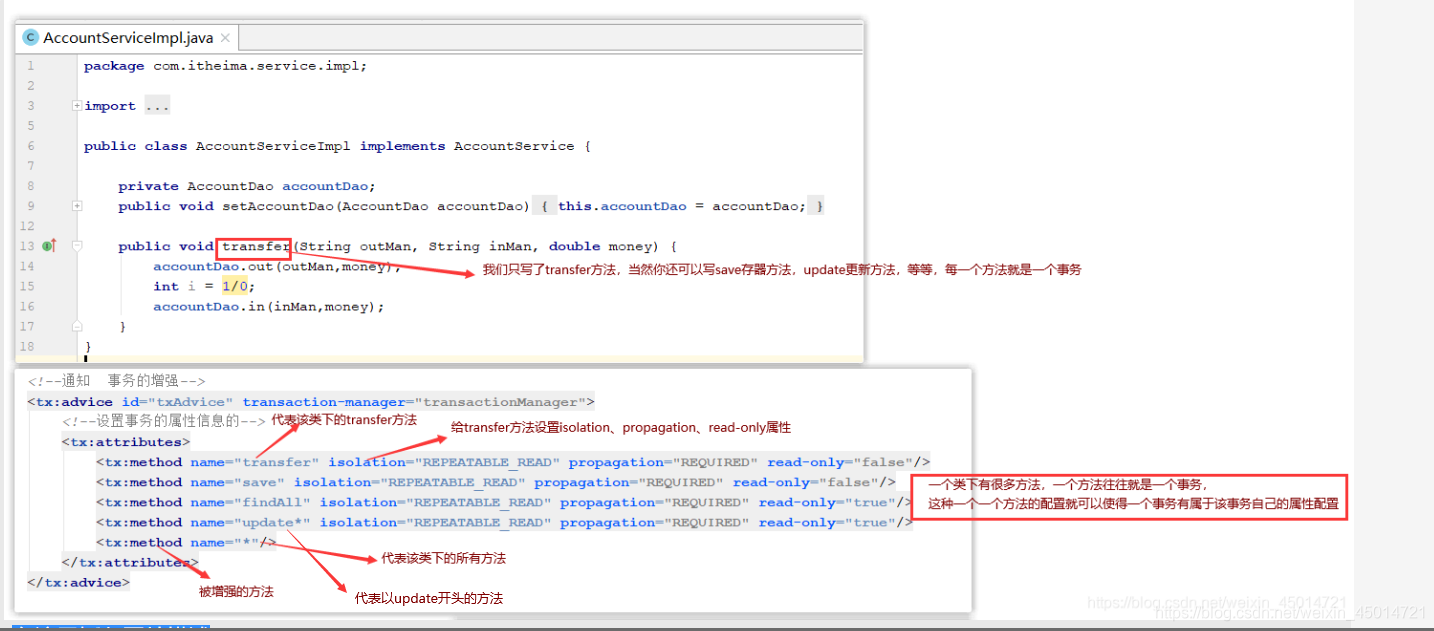Click the accountDao.out(outMan,money) call
The image size is (1434, 631).
pyautogui.click(x=277, y=266)
